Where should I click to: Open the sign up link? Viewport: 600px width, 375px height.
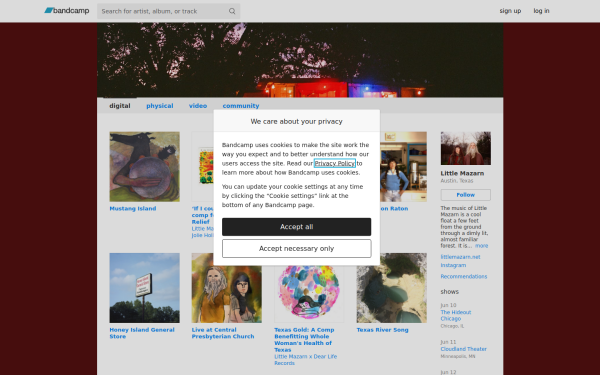pyautogui.click(x=510, y=11)
